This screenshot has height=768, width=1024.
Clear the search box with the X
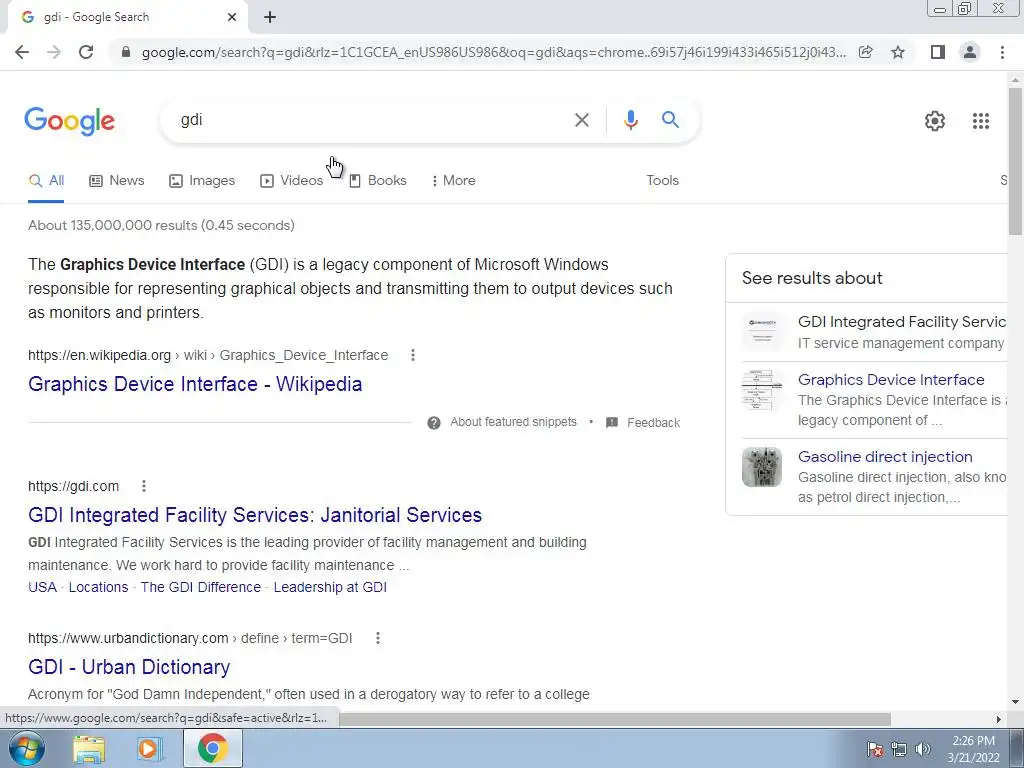pyautogui.click(x=582, y=120)
